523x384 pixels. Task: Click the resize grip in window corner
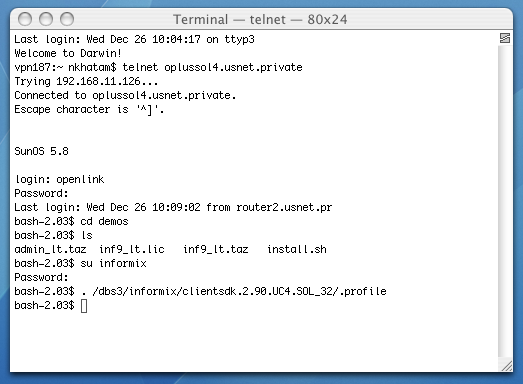[x=506, y=366]
